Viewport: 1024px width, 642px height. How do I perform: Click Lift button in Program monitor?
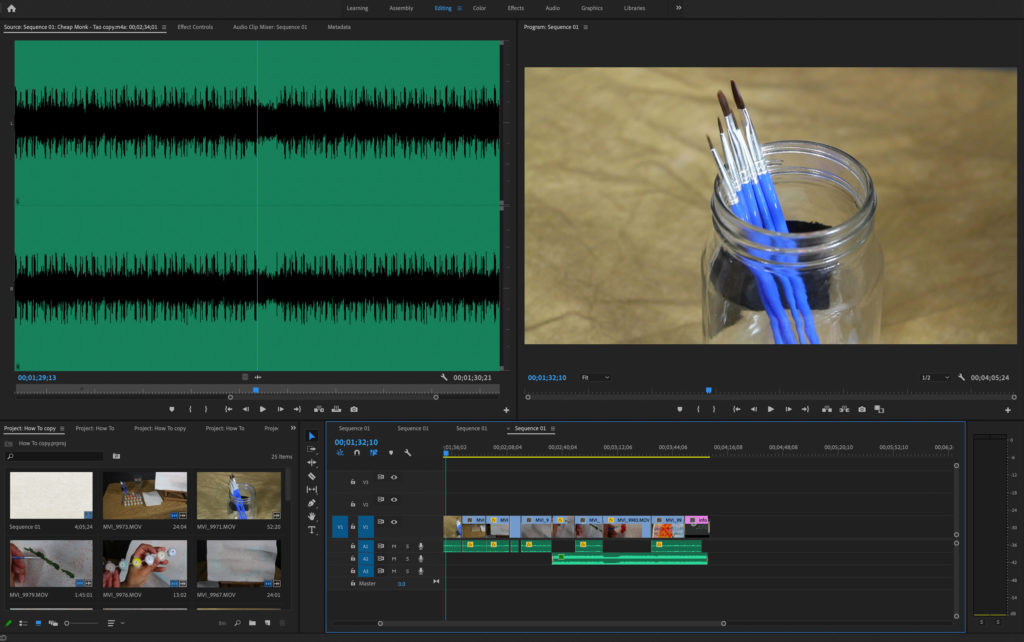[x=827, y=409]
